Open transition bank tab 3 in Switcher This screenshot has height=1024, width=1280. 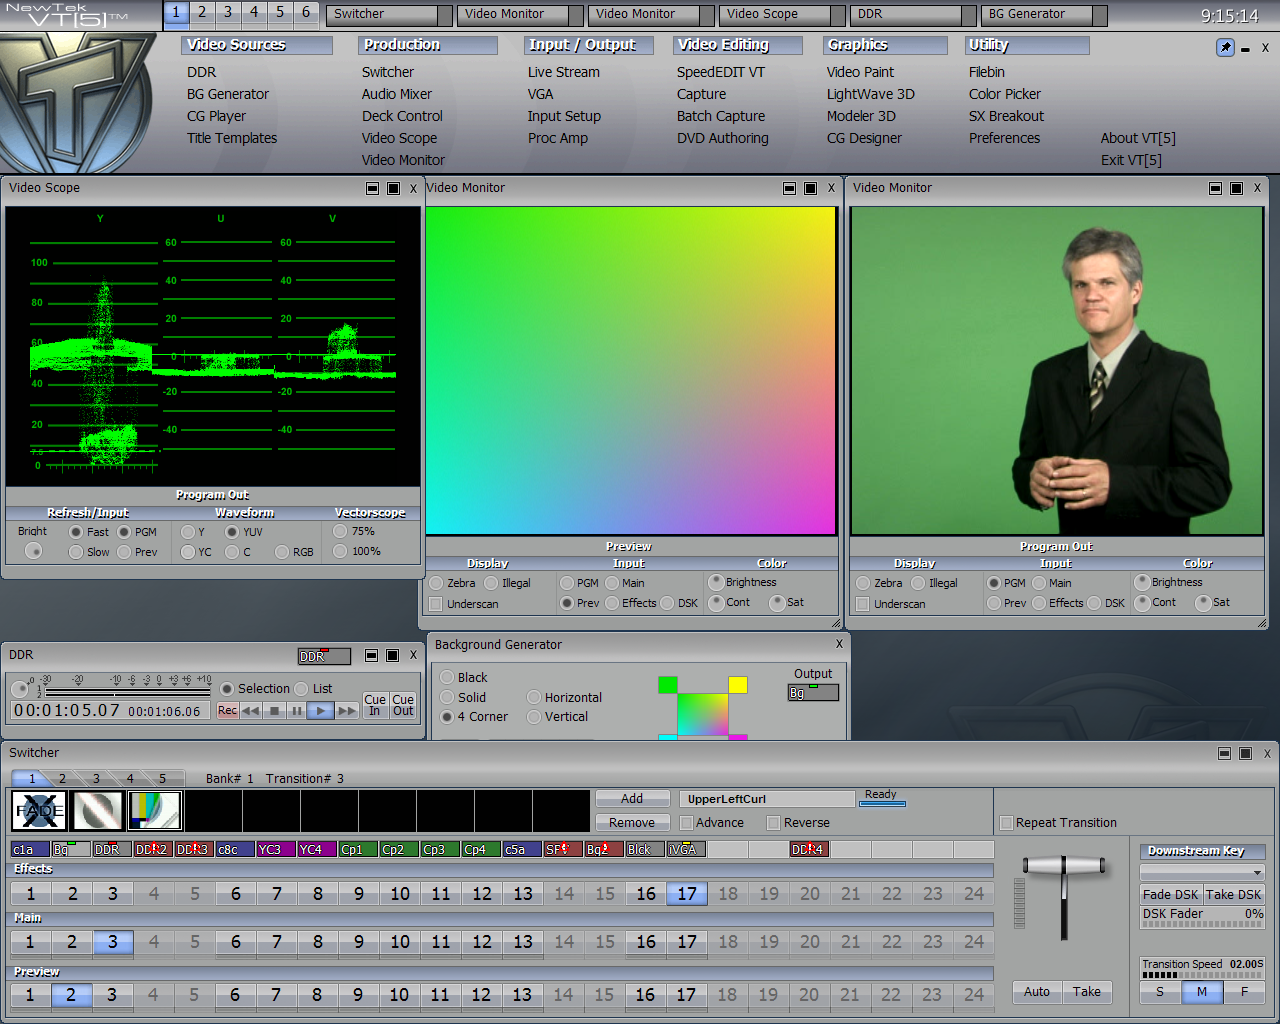tap(96, 778)
